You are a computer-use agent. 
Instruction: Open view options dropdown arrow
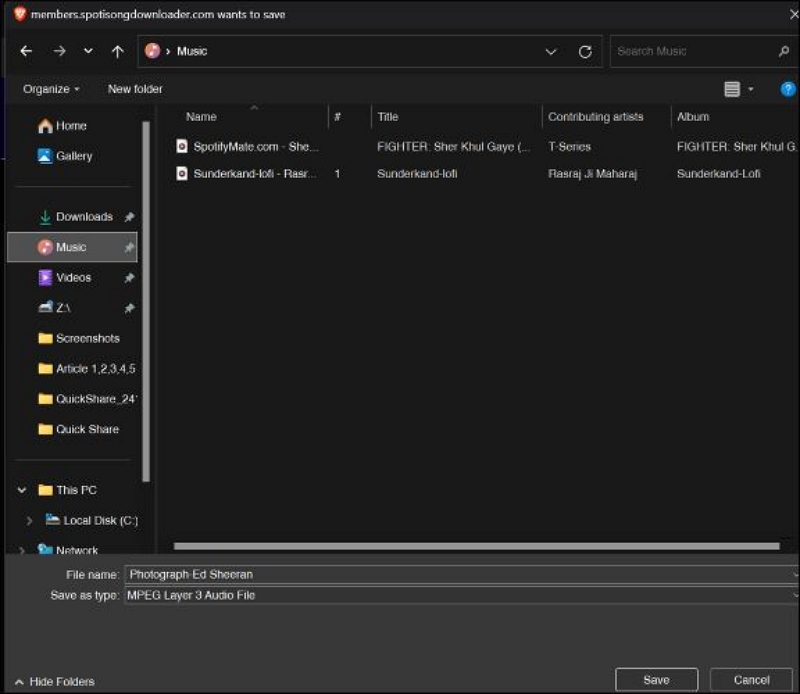click(x=751, y=89)
